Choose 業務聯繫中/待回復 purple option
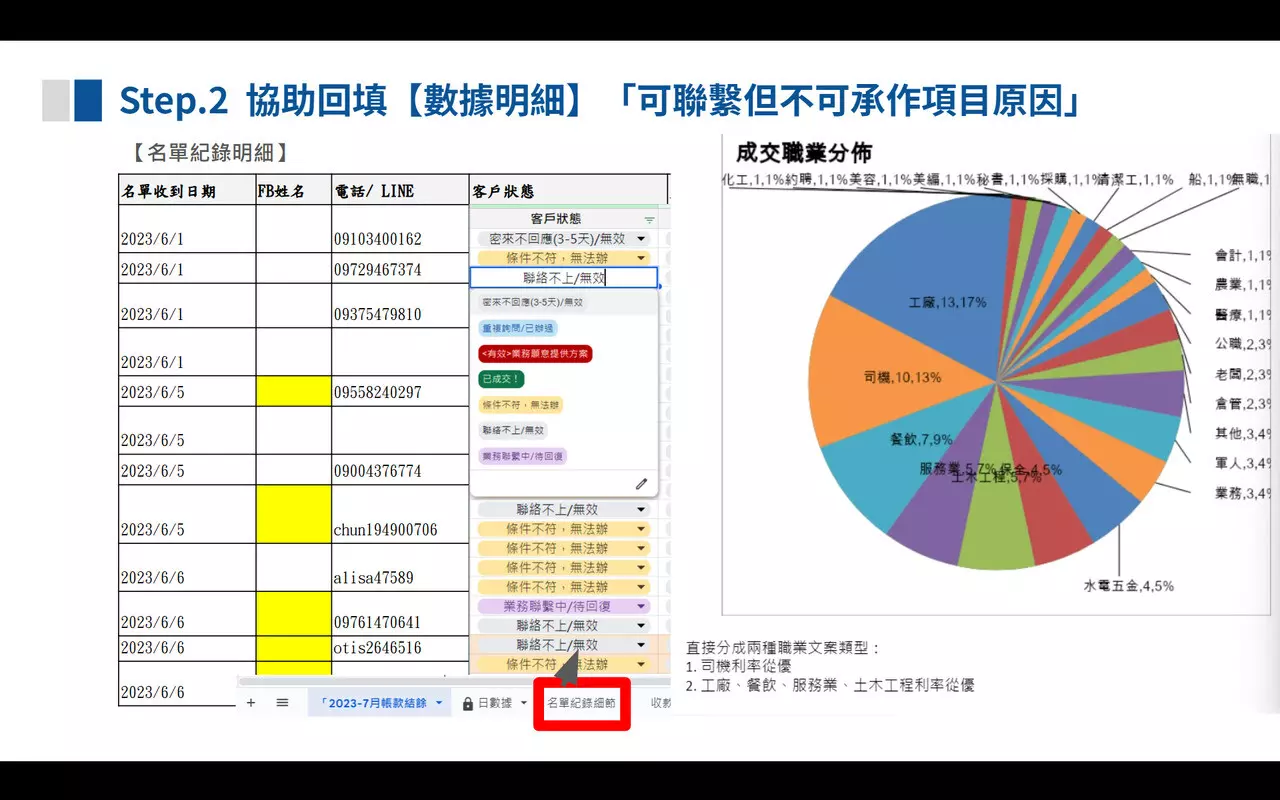The image size is (1280, 800). 523,454
